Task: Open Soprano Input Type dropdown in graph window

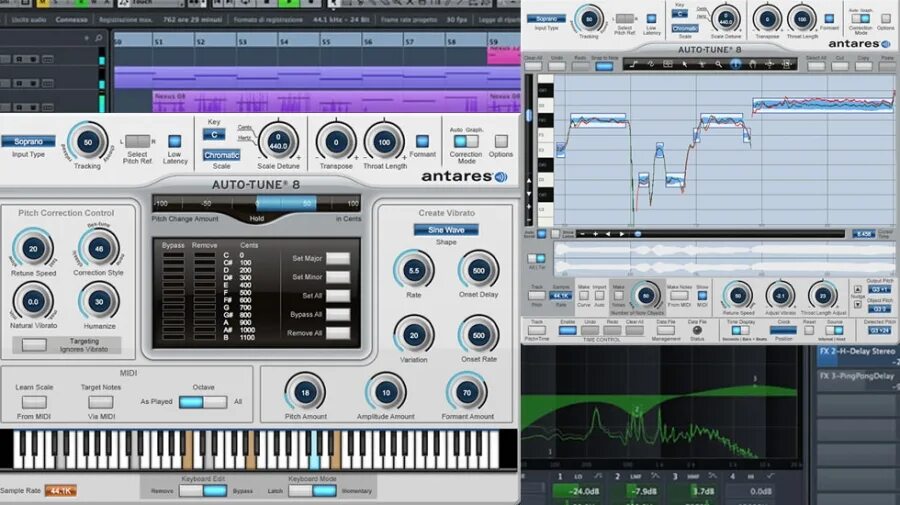Action: [x=546, y=19]
